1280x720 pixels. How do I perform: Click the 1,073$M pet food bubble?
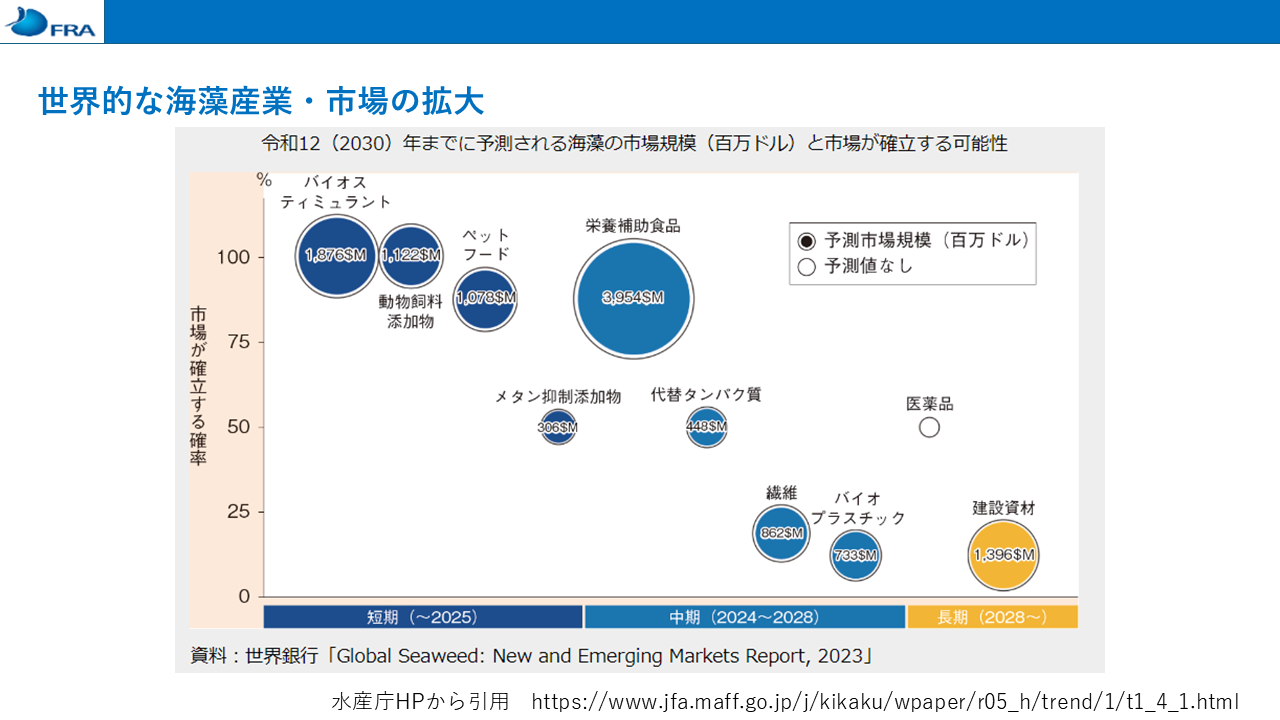(x=486, y=298)
